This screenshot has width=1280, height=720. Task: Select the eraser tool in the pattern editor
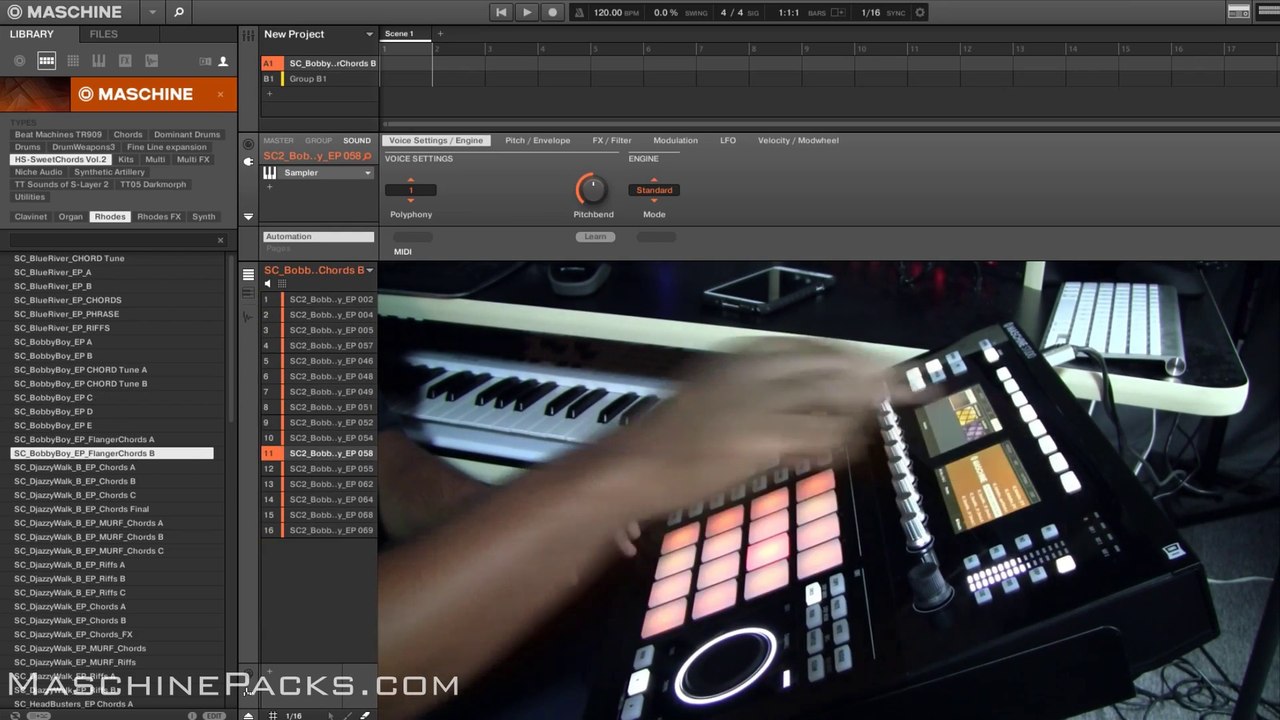pyautogui.click(x=364, y=715)
